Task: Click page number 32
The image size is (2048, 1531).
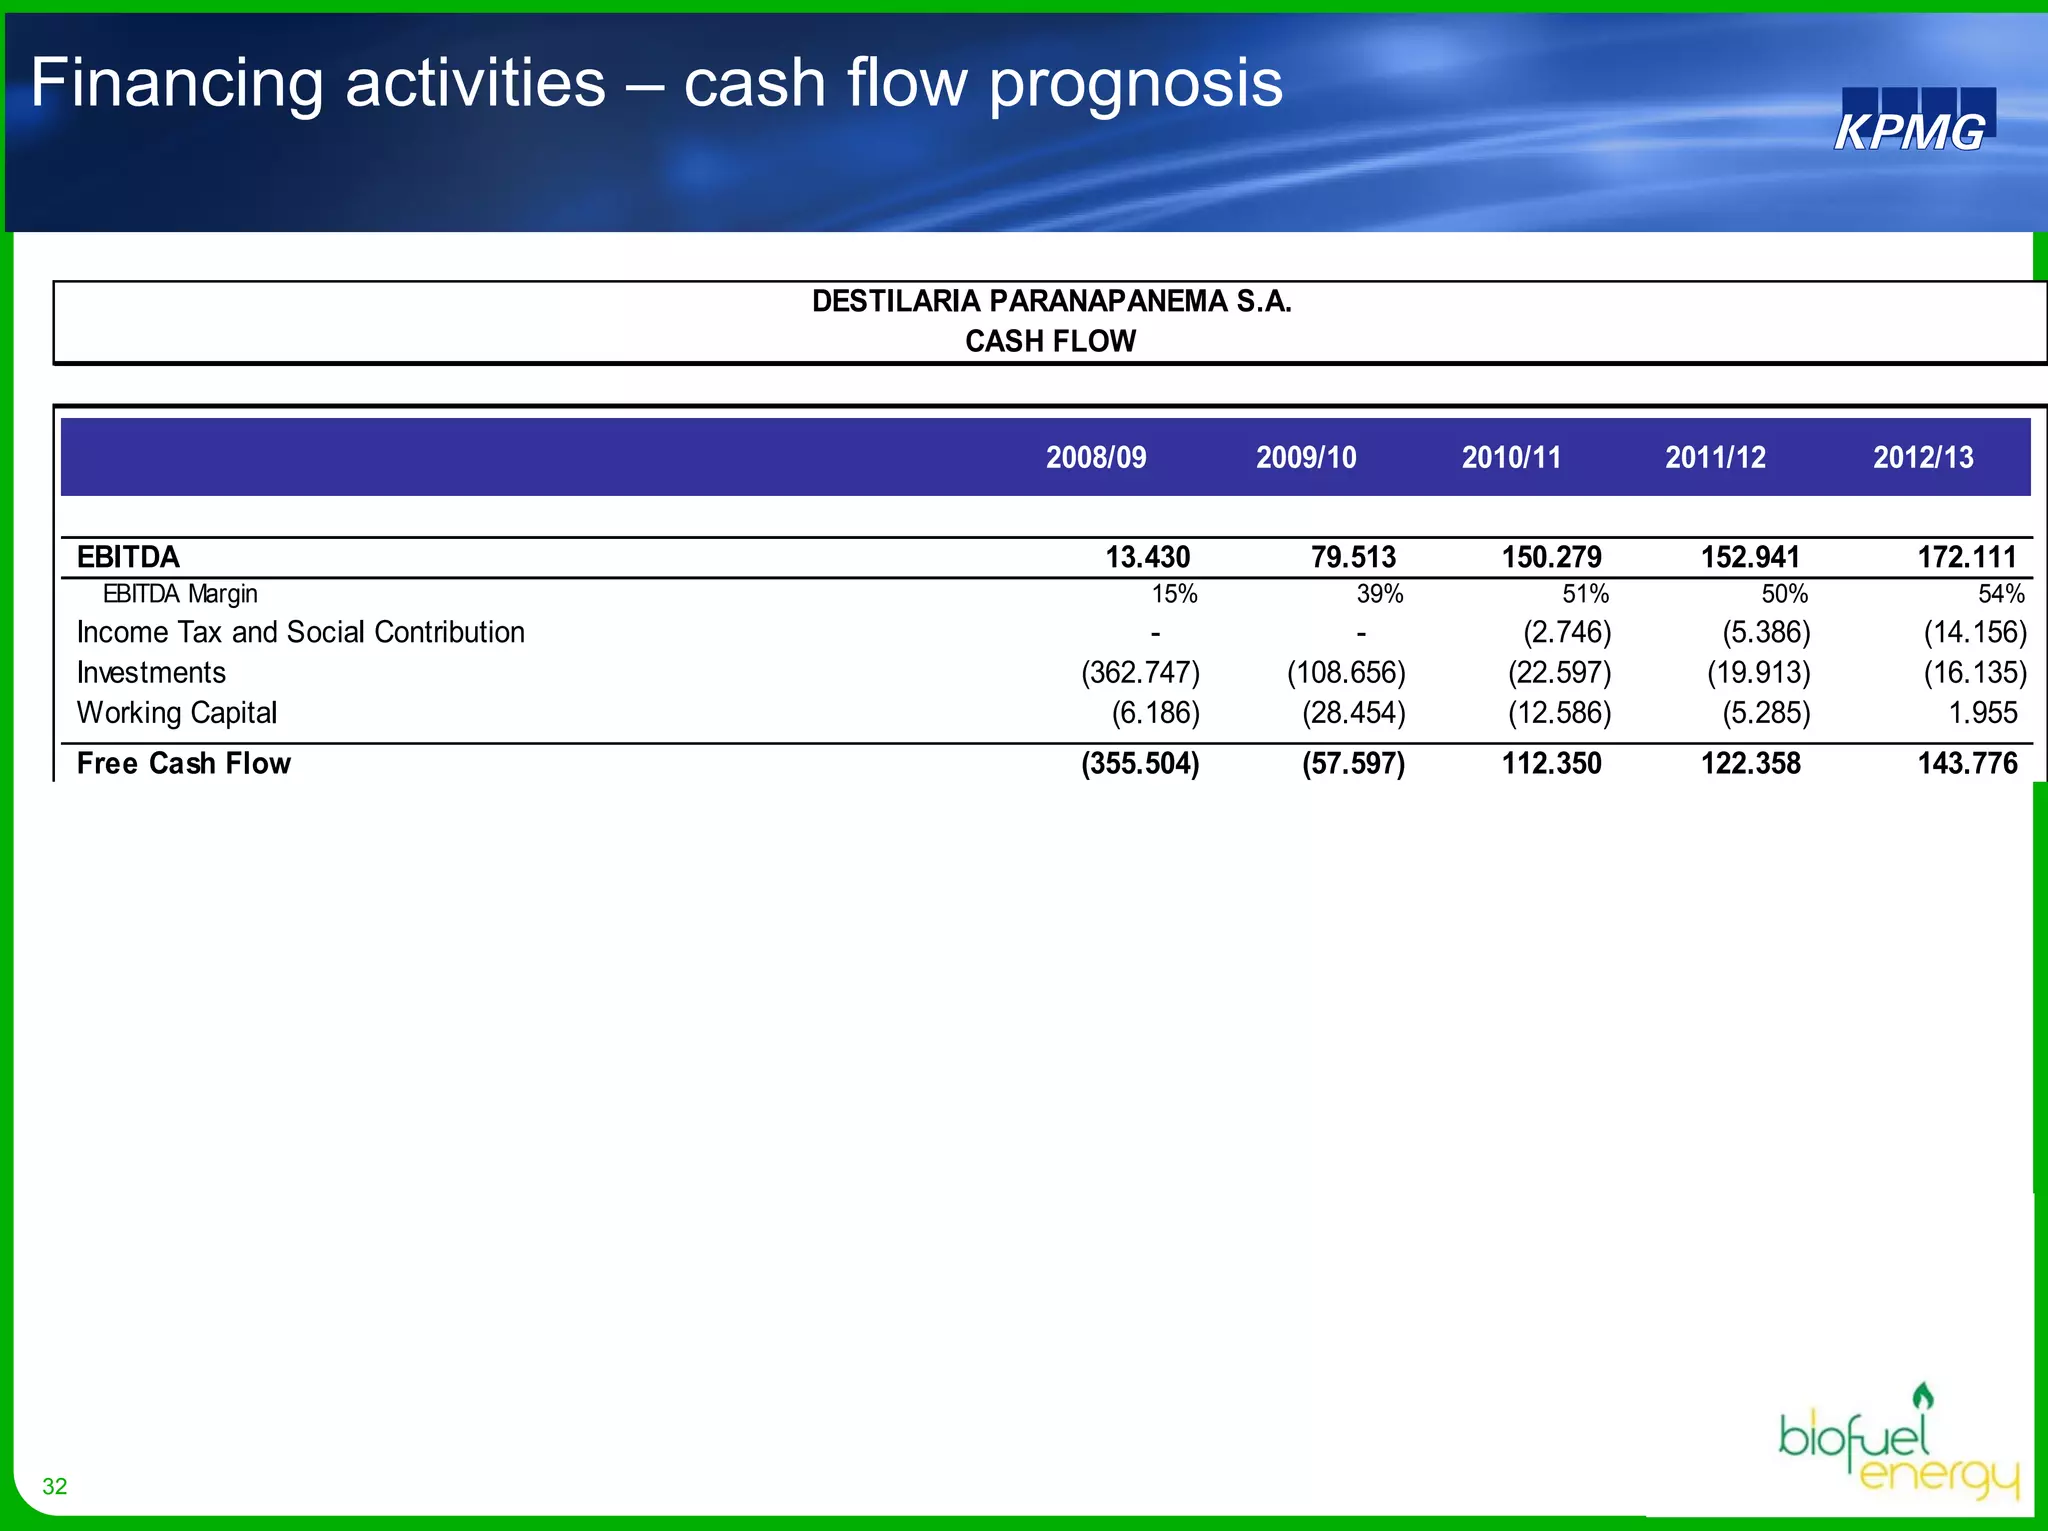Action: [x=55, y=1486]
